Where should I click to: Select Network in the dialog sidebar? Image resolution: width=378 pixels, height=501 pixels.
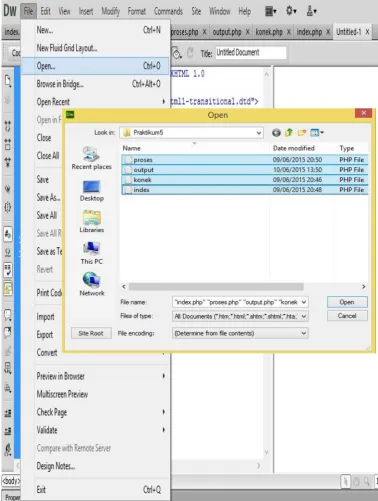point(92,284)
